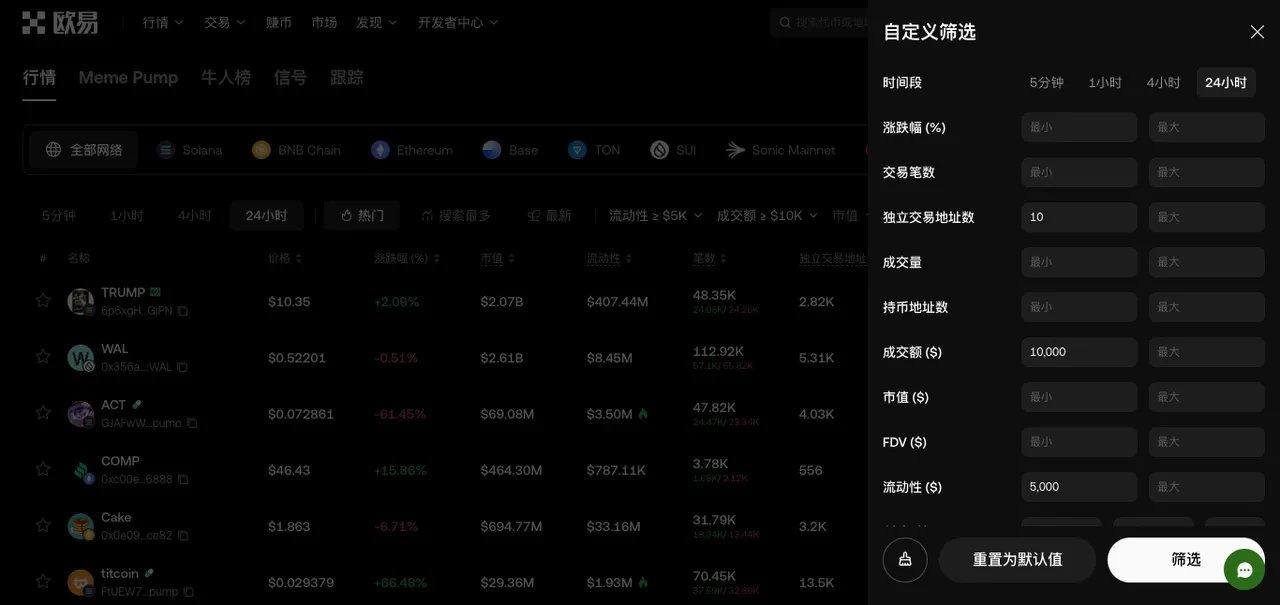1280x605 pixels.
Task: Sort the table by 笔数 column
Action: (x=710, y=258)
